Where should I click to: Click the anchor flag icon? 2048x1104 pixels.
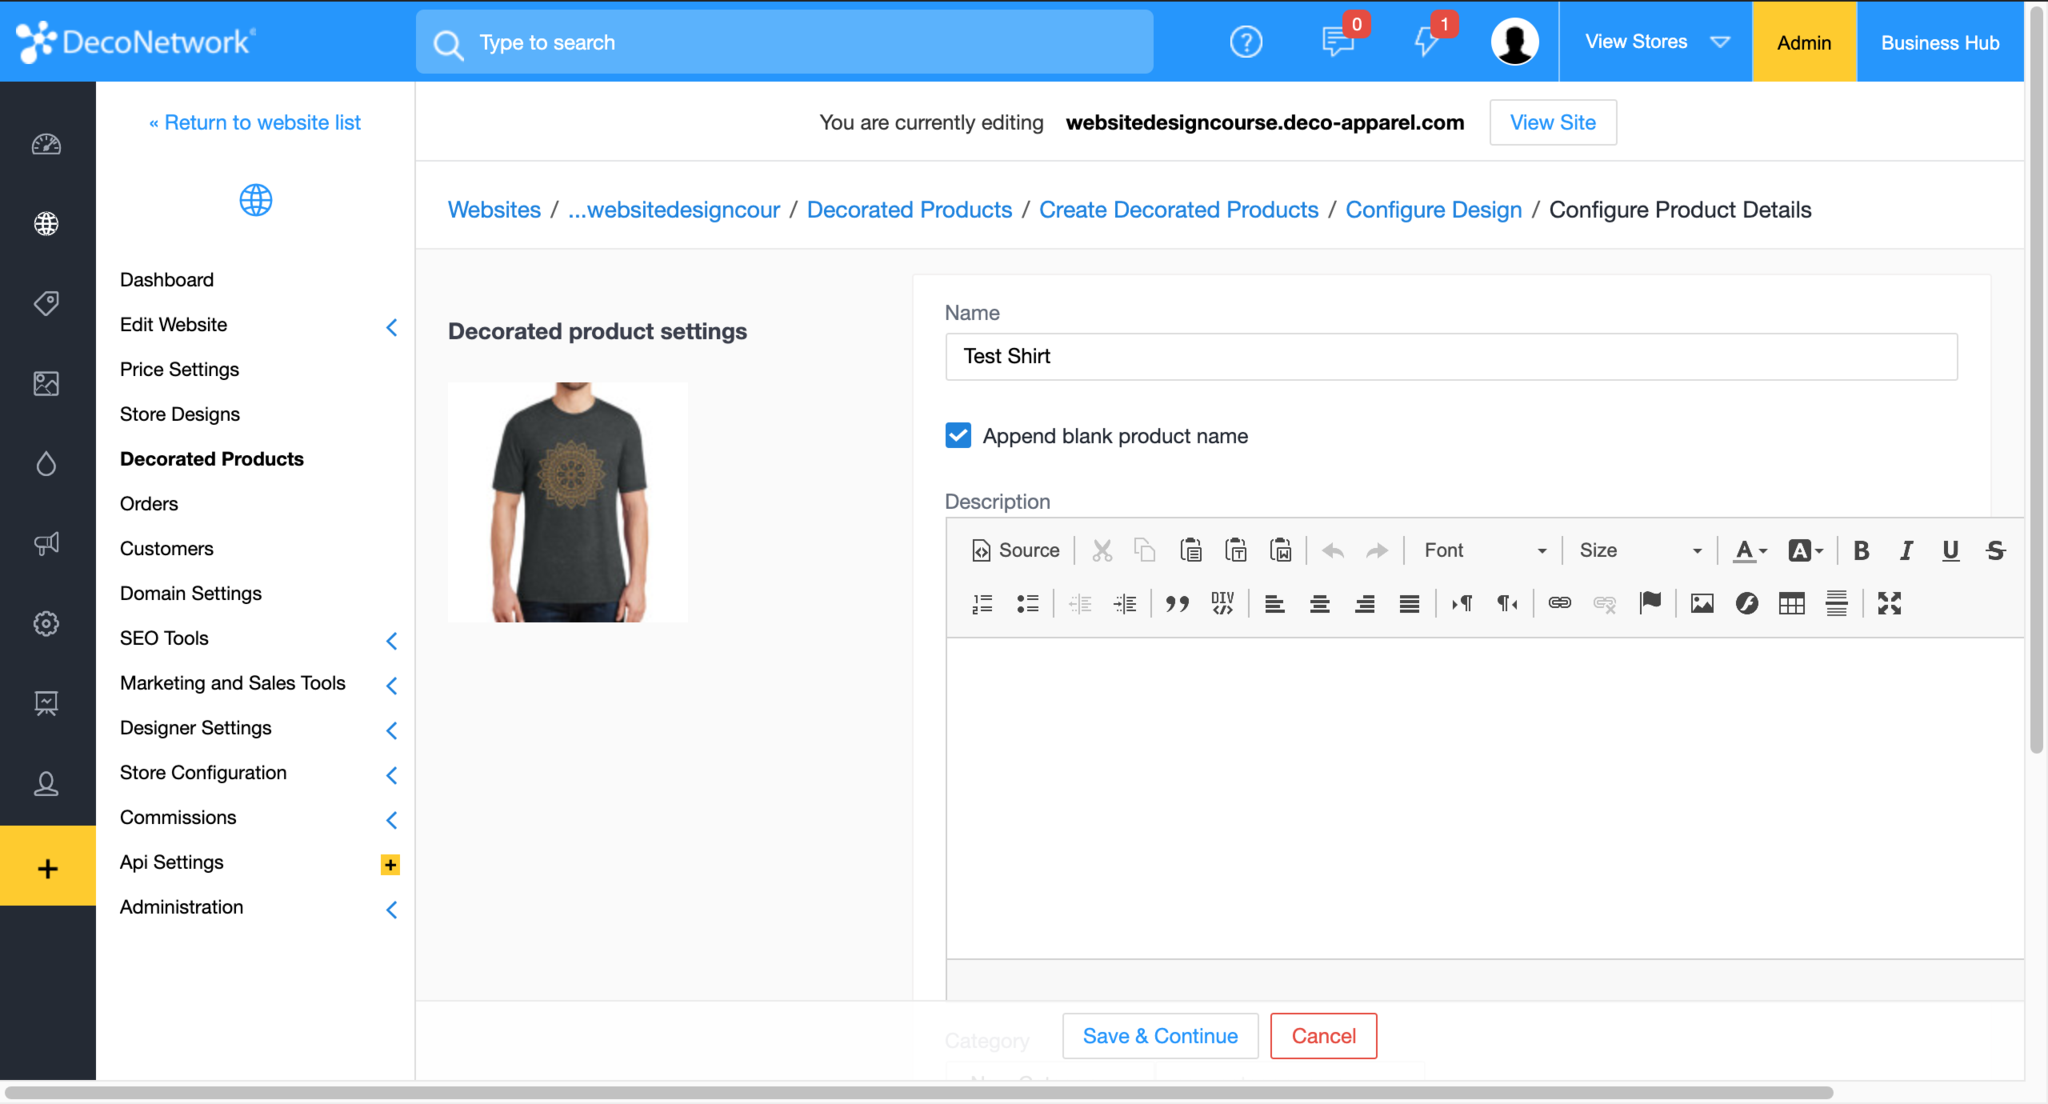pyautogui.click(x=1650, y=603)
